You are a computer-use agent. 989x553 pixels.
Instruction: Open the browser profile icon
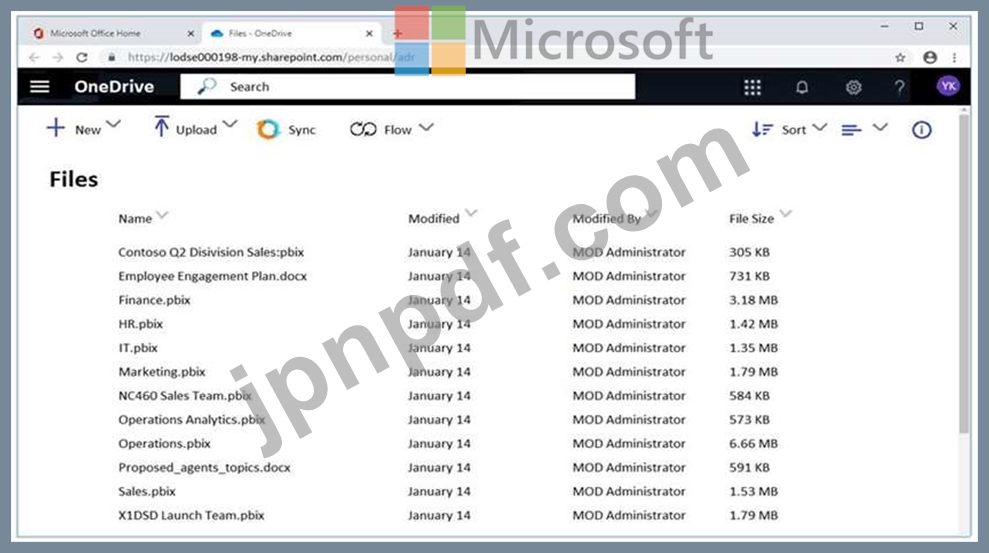pyautogui.click(x=930, y=57)
